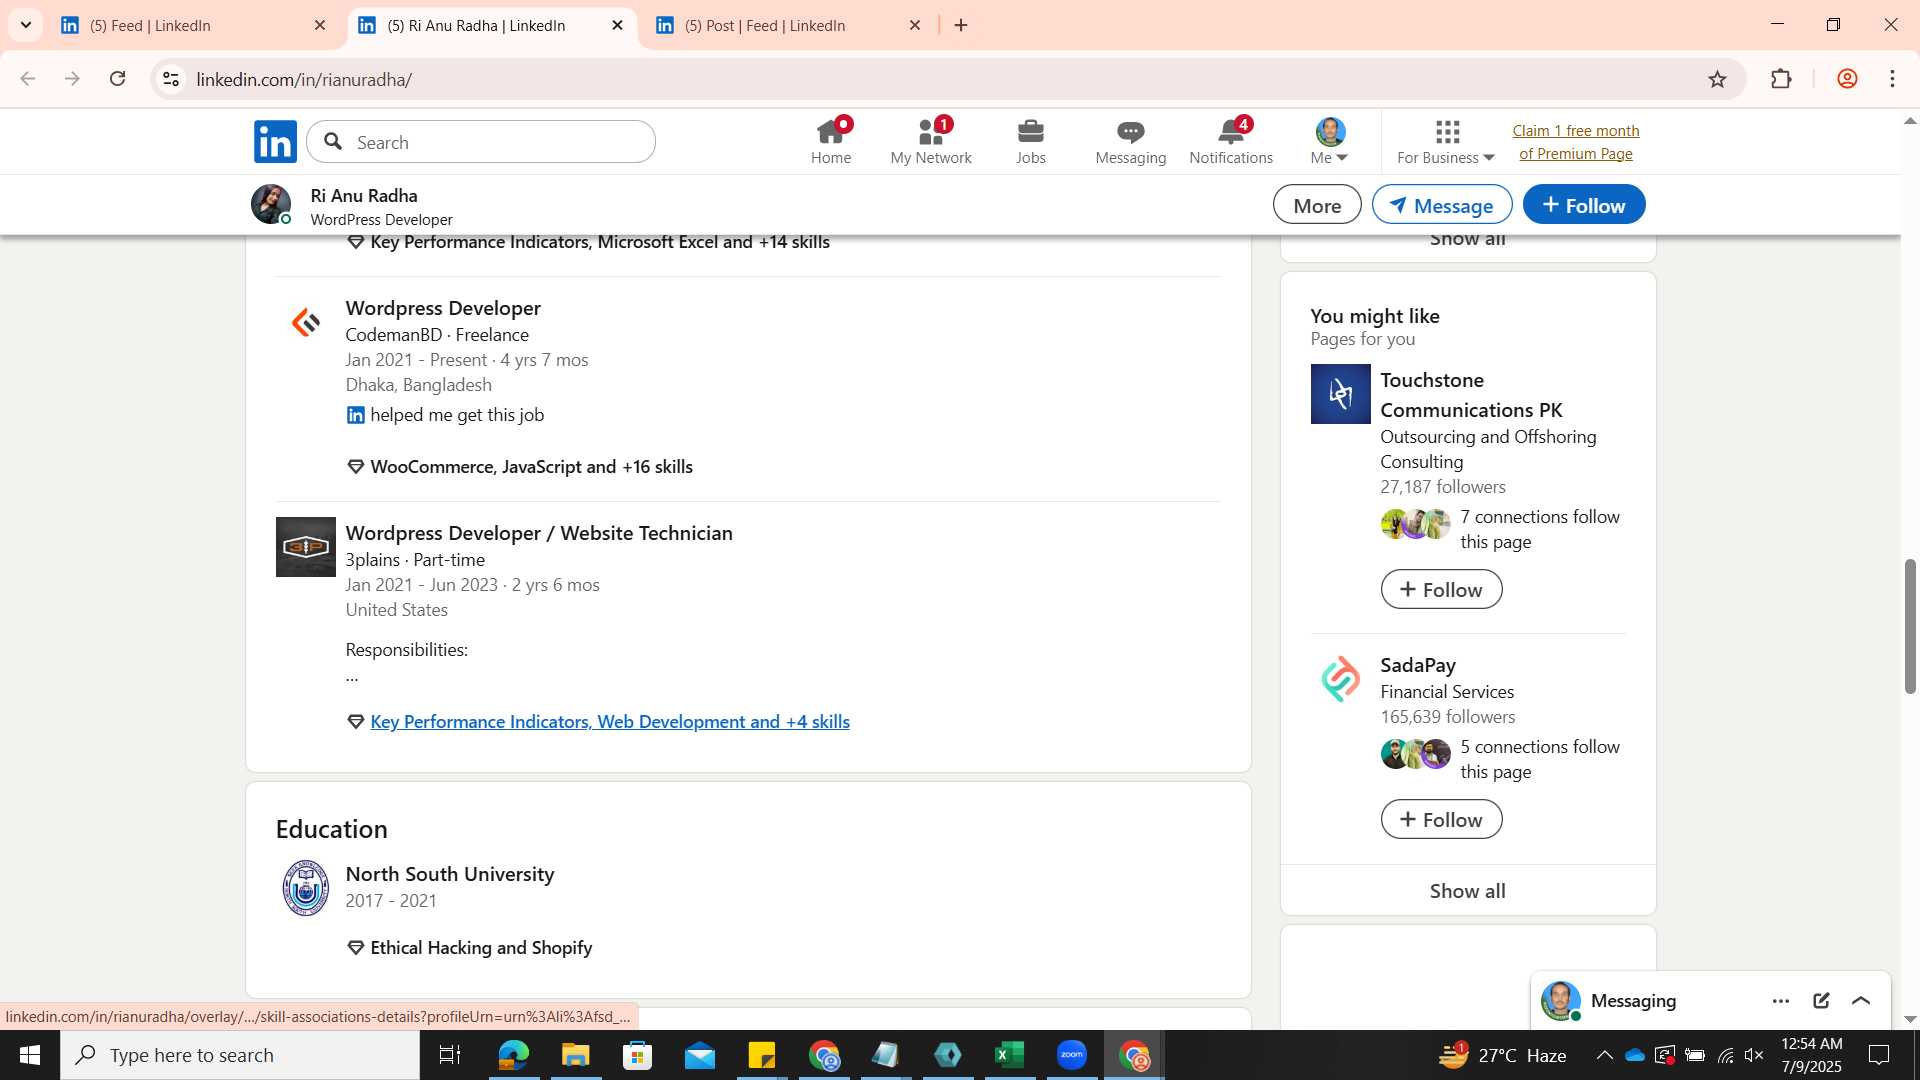The height and width of the screenshot is (1080, 1920).
Task: Open My Network icon
Action: point(931,142)
